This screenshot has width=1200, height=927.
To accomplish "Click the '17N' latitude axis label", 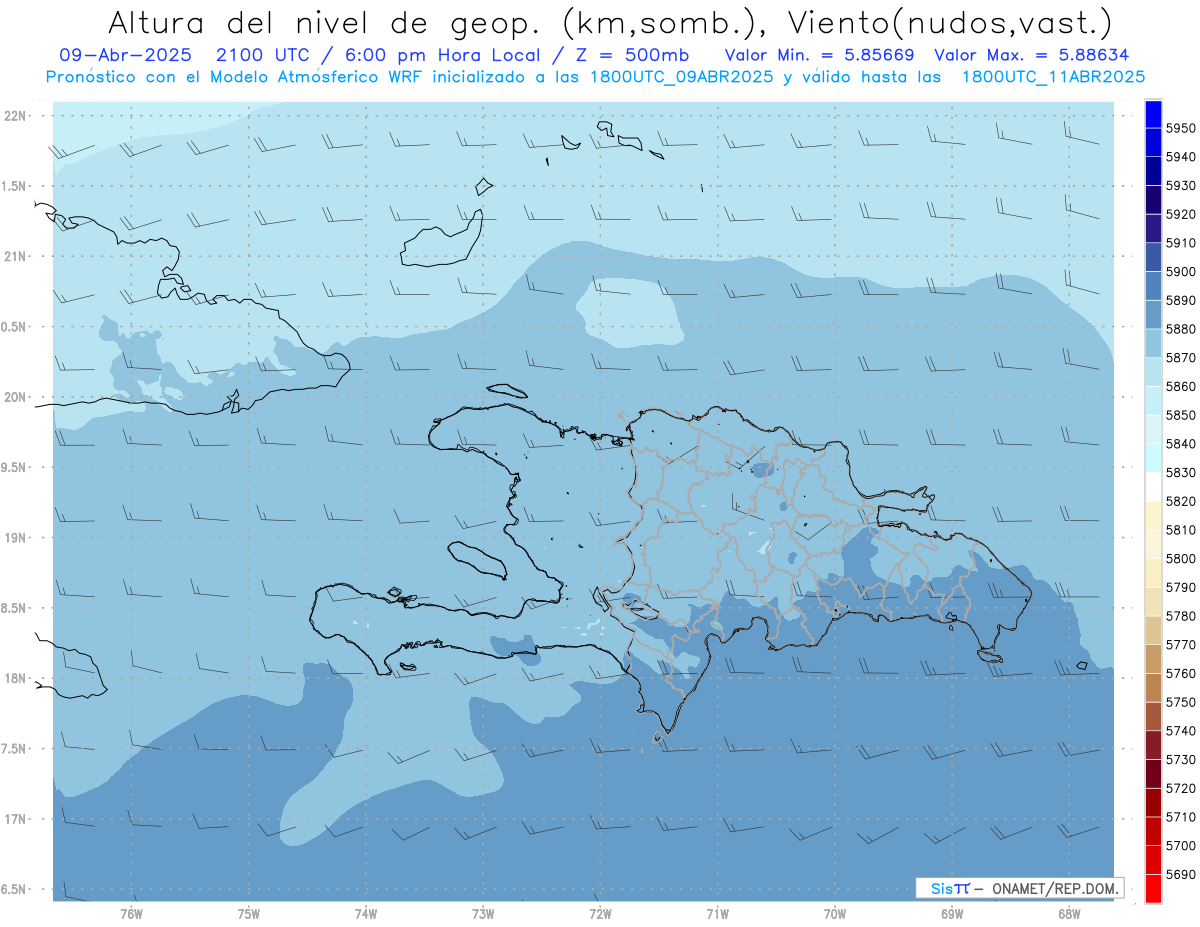I will (15, 819).
